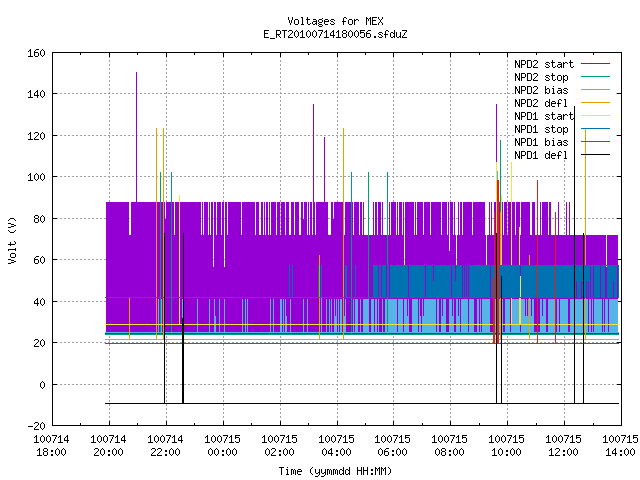Viewport: 640px width, 480px height.
Task: Click the 'Volt (V)' y-axis label
Action: coord(13,240)
